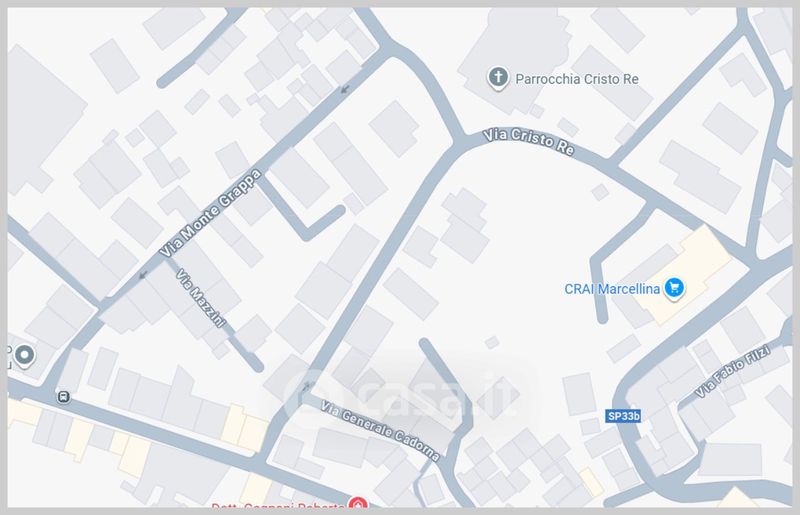
Task: Click the Parrocchia Cristo Re church pin
Action: [x=498, y=78]
